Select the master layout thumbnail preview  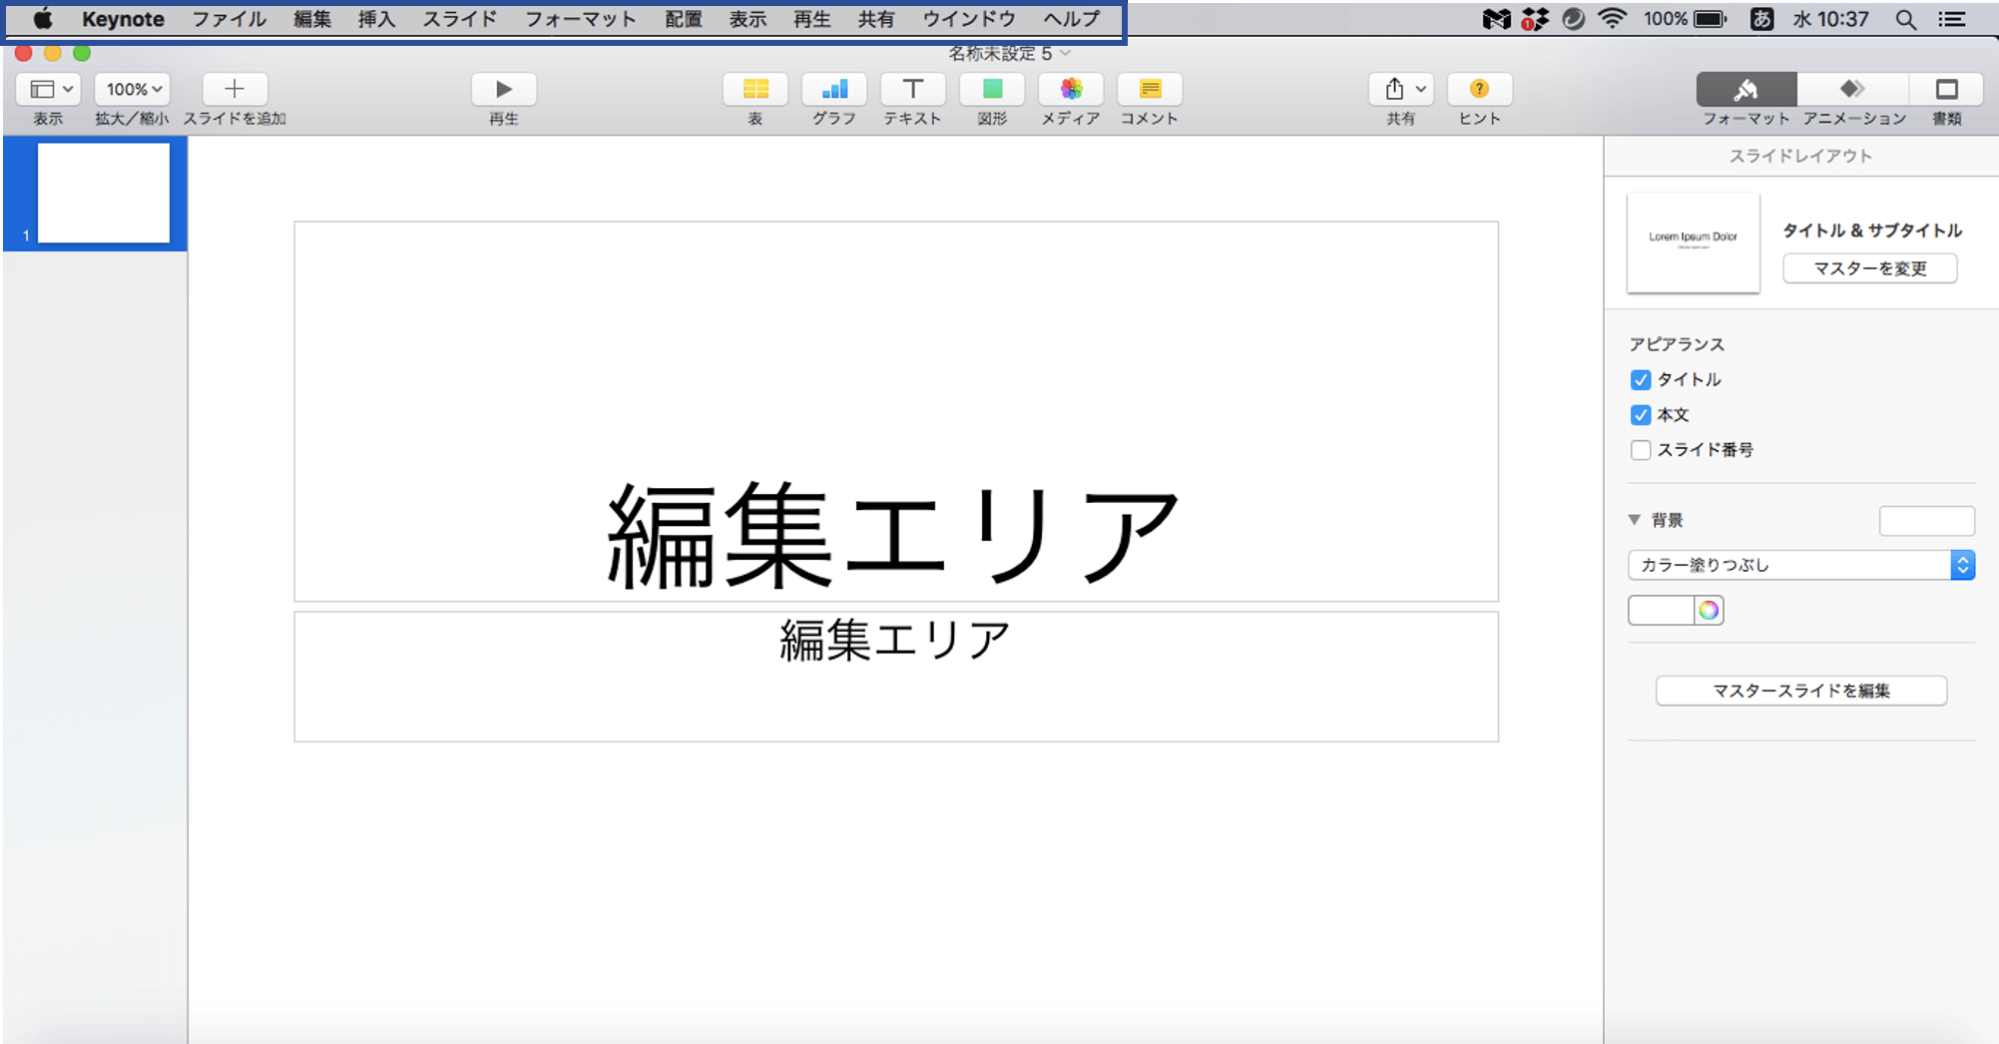pos(1693,243)
